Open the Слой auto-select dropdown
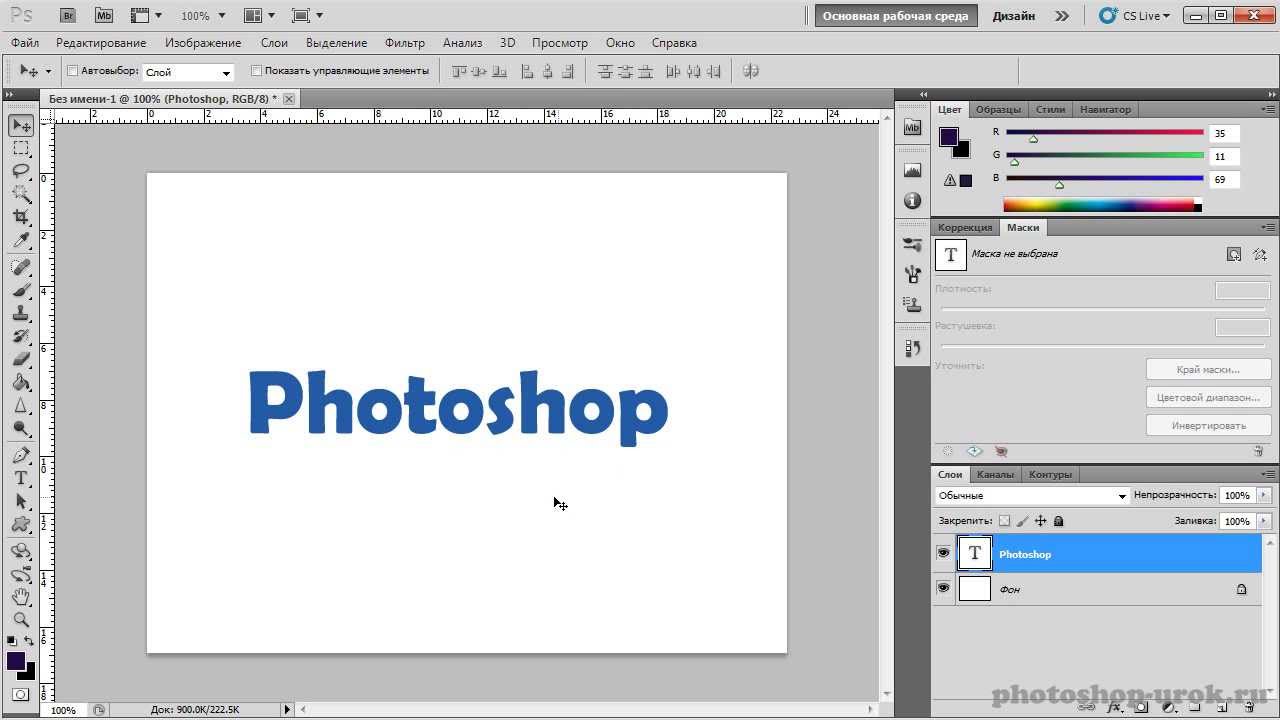The width and height of the screenshot is (1280, 720). 189,72
